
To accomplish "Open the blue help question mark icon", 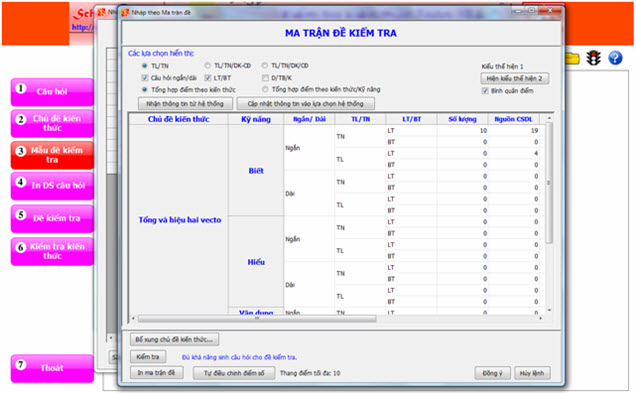I will tap(615, 58).
